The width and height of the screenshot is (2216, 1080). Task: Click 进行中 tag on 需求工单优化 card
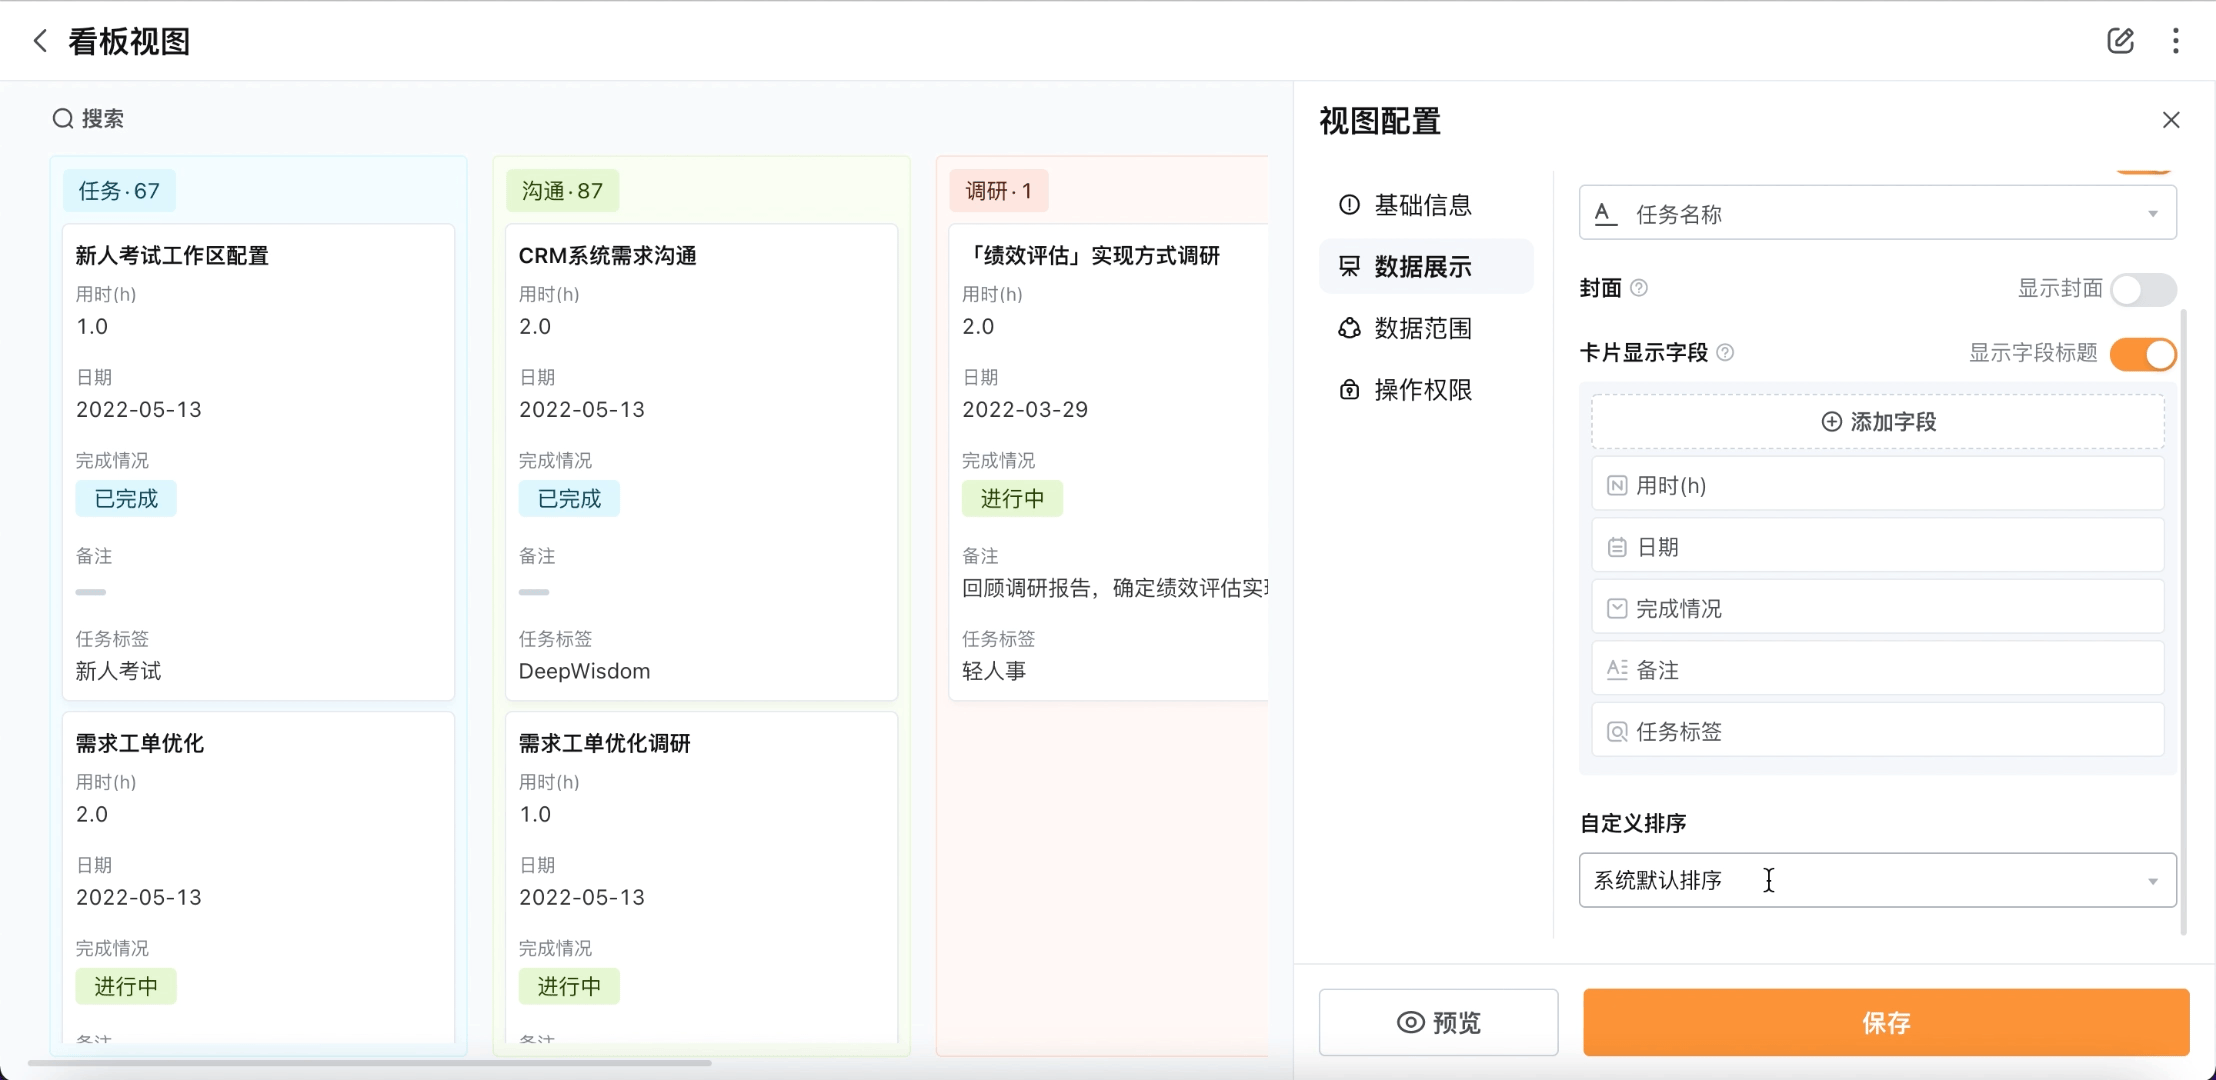click(126, 987)
